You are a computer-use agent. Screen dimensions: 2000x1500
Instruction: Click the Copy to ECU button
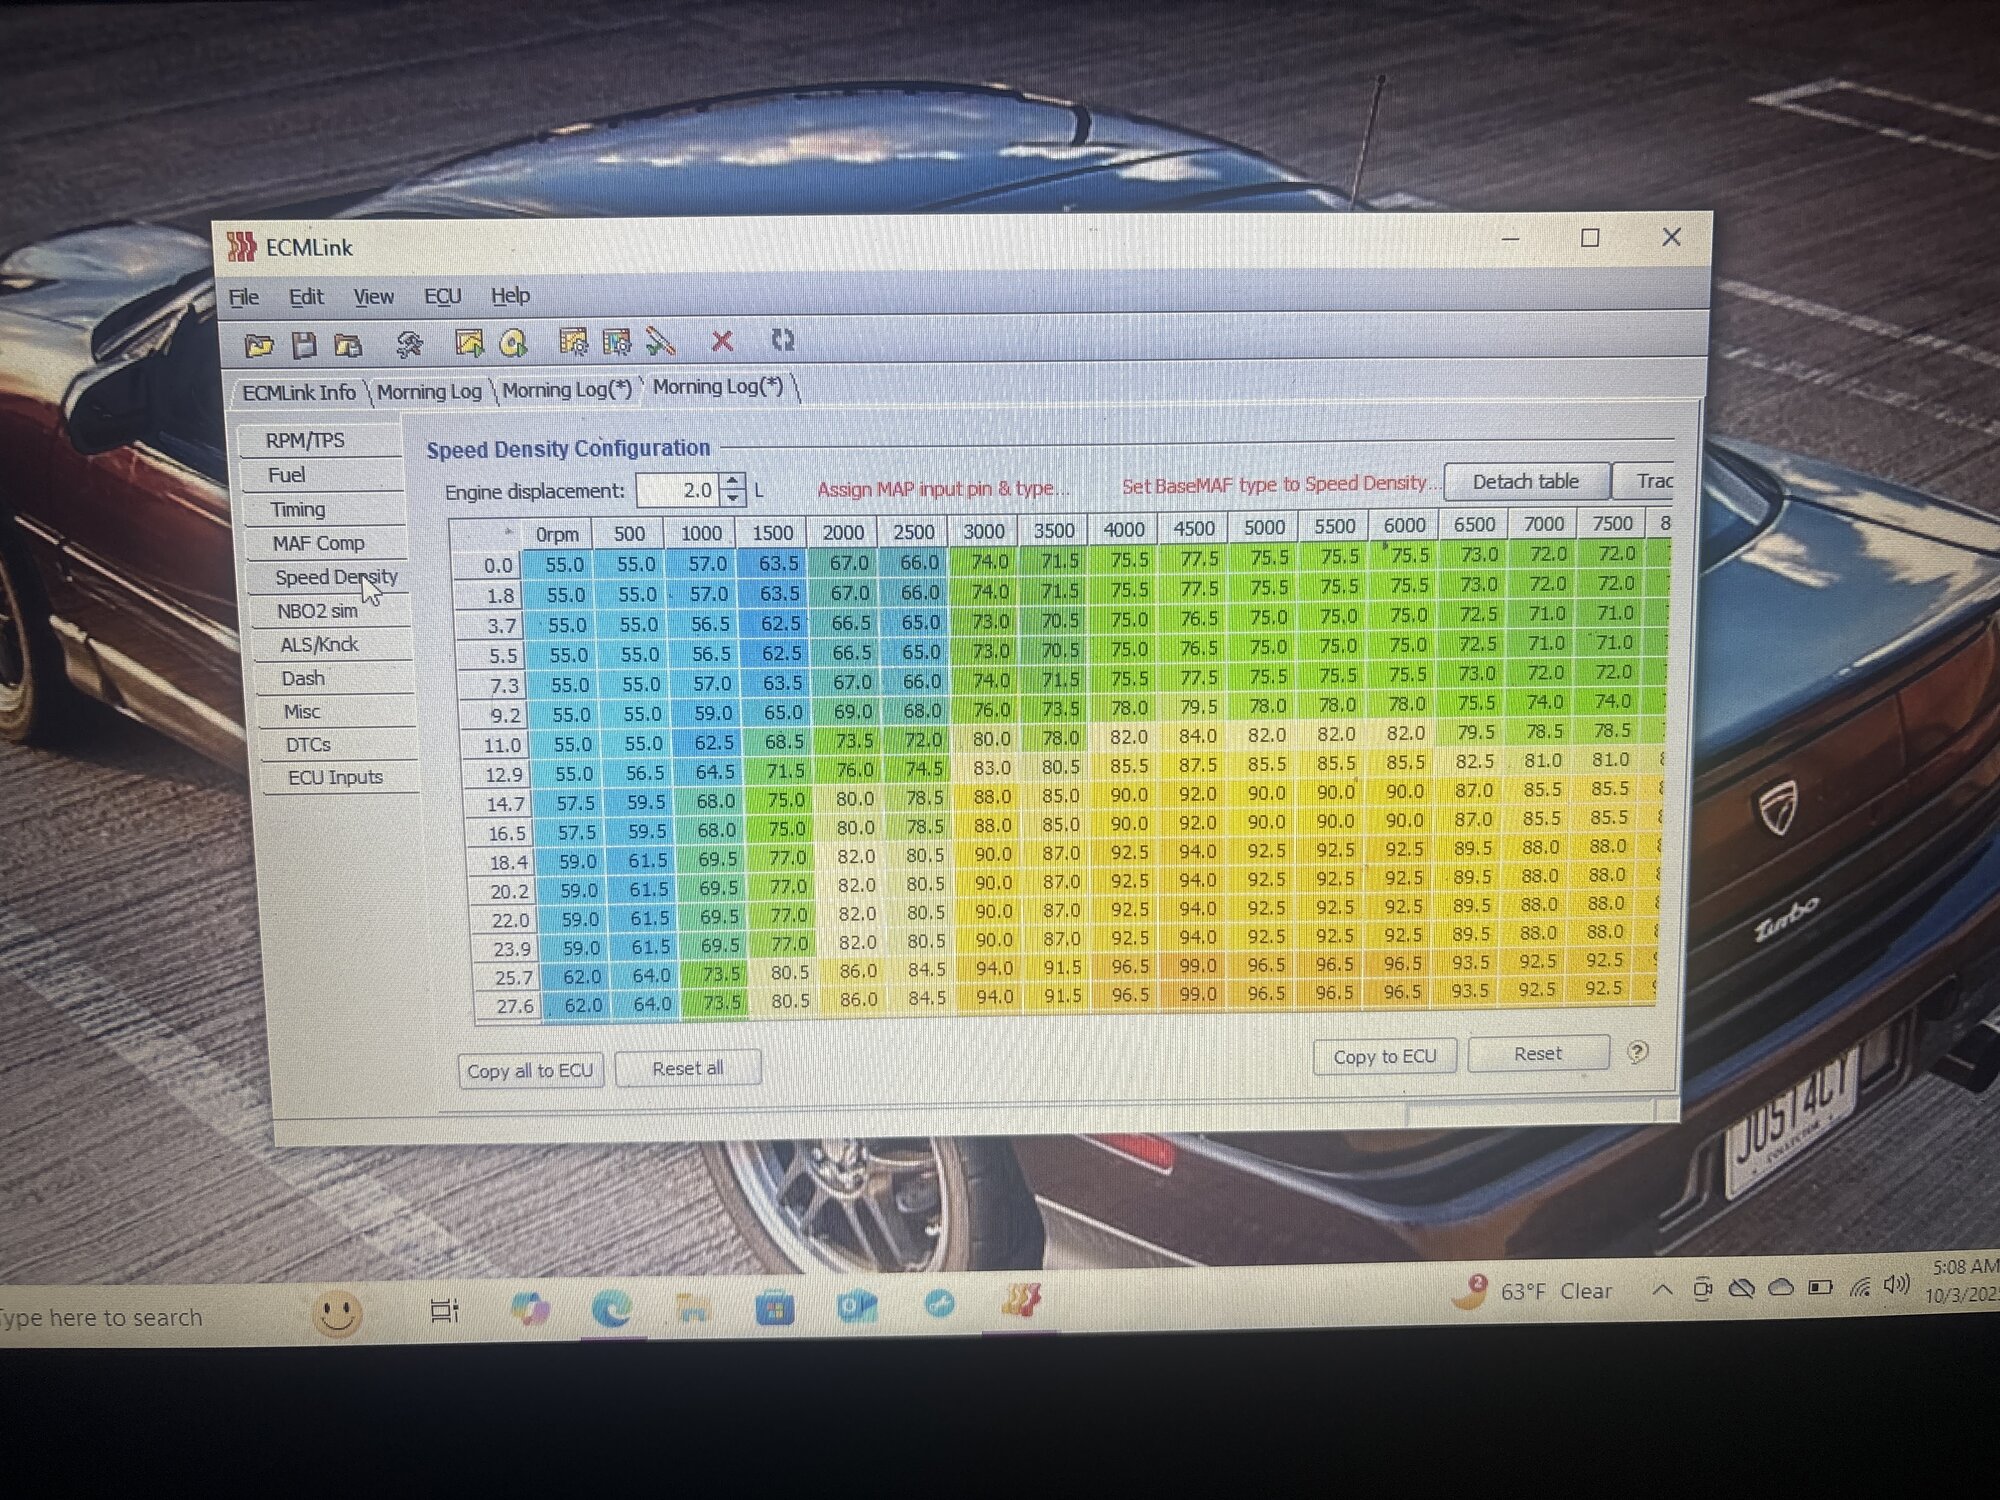(1385, 1056)
